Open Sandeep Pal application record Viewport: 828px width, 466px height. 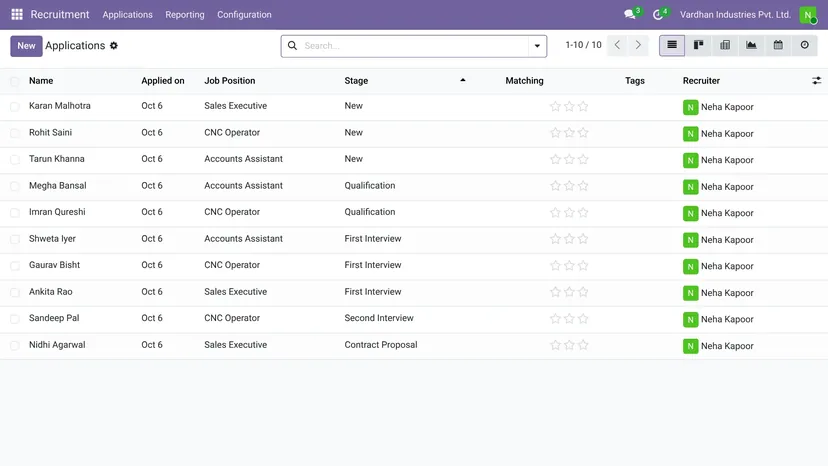tap(54, 318)
